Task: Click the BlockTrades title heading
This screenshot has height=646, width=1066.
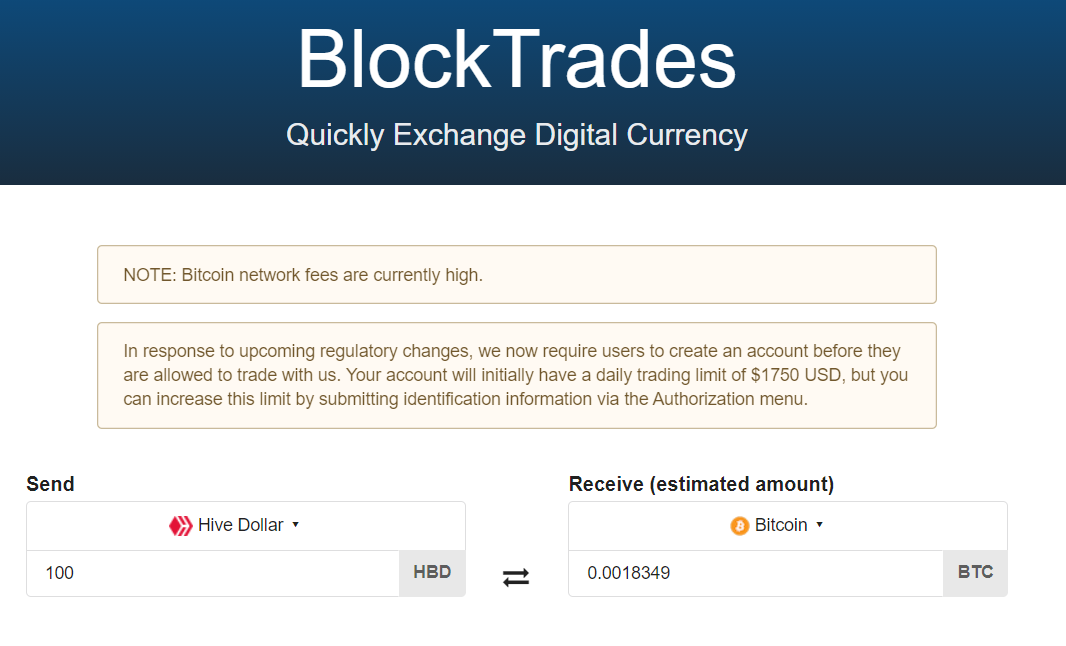Action: coord(517,59)
